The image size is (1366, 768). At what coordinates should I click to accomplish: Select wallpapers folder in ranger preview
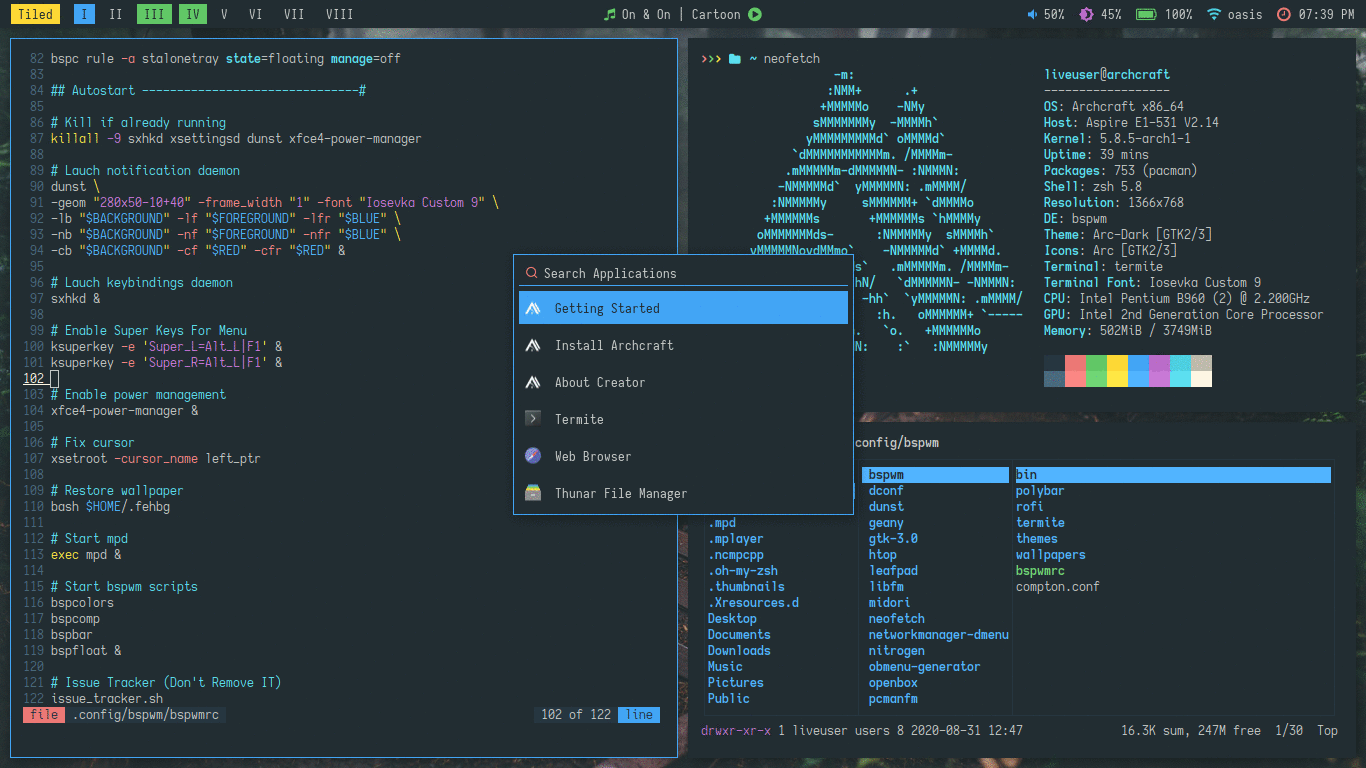coord(1051,555)
